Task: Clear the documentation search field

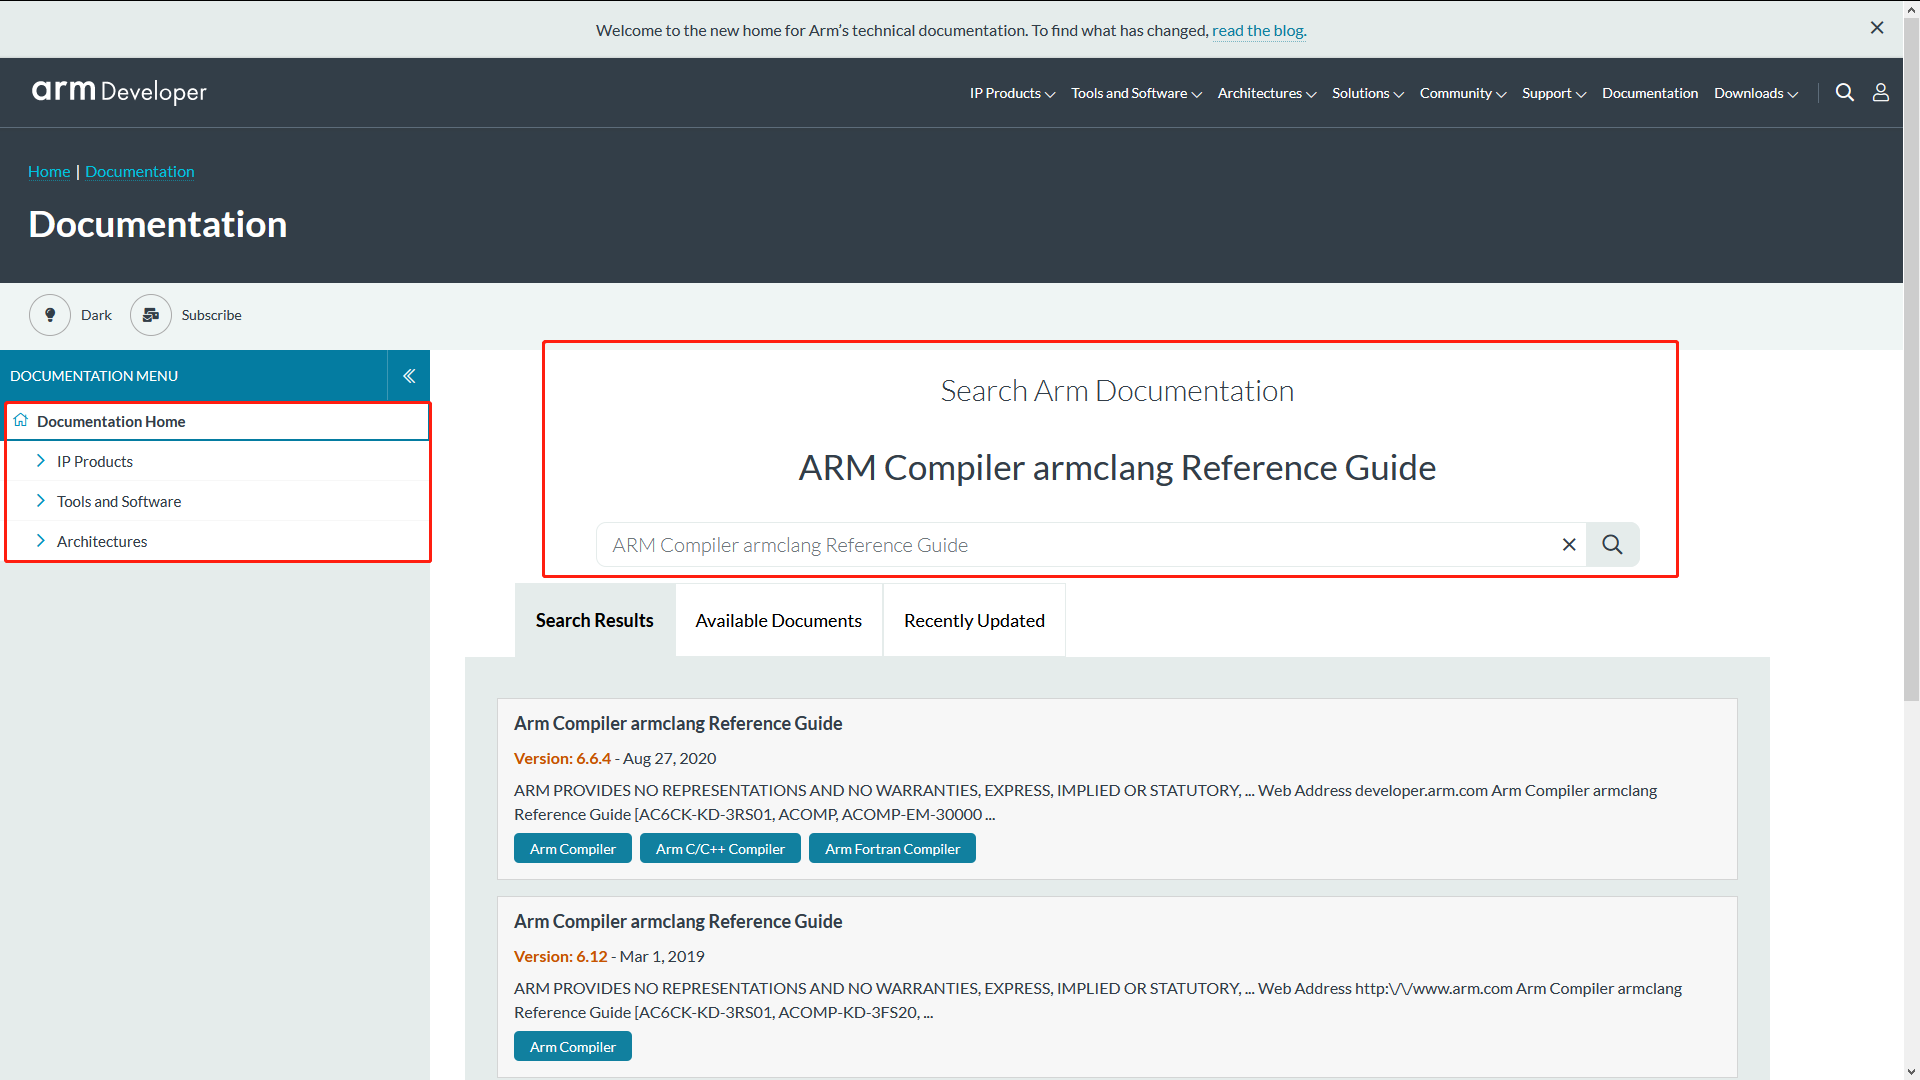Action: click(x=1569, y=545)
